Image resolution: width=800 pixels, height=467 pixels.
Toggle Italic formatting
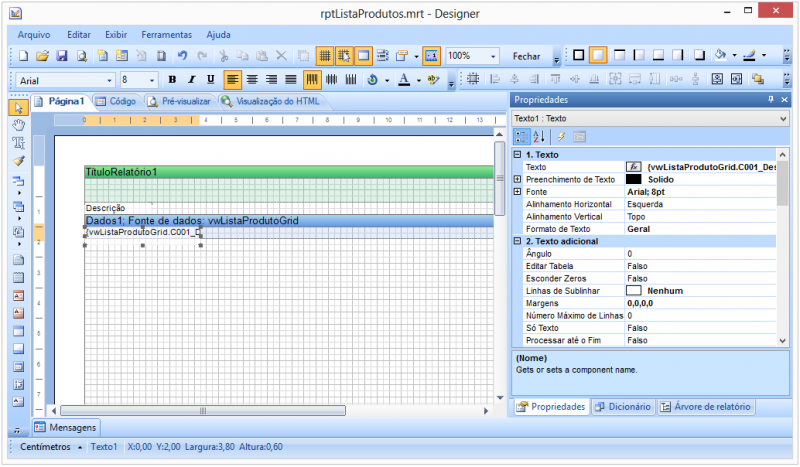point(191,79)
